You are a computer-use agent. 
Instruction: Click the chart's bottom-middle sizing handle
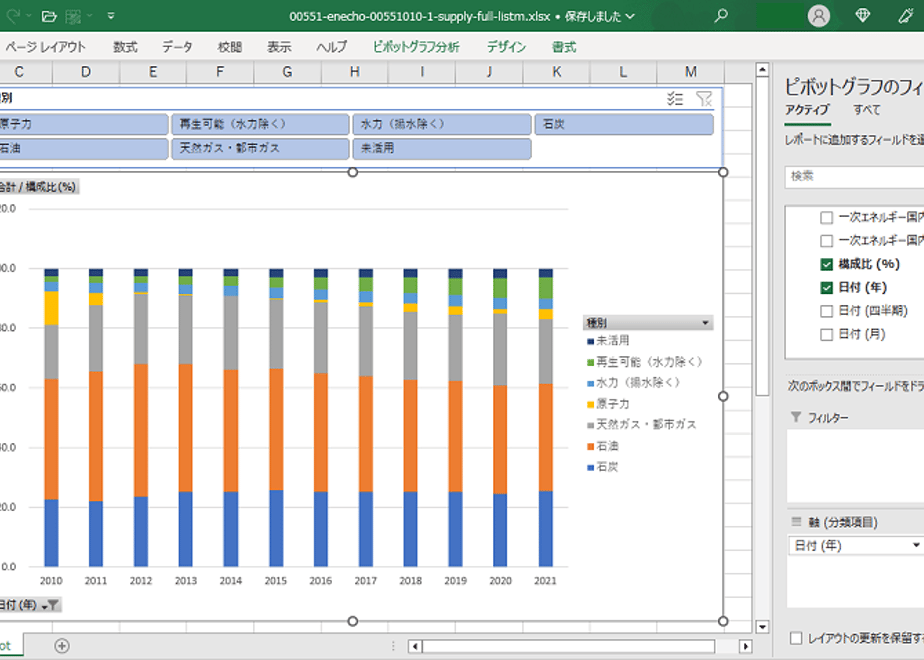point(352,621)
